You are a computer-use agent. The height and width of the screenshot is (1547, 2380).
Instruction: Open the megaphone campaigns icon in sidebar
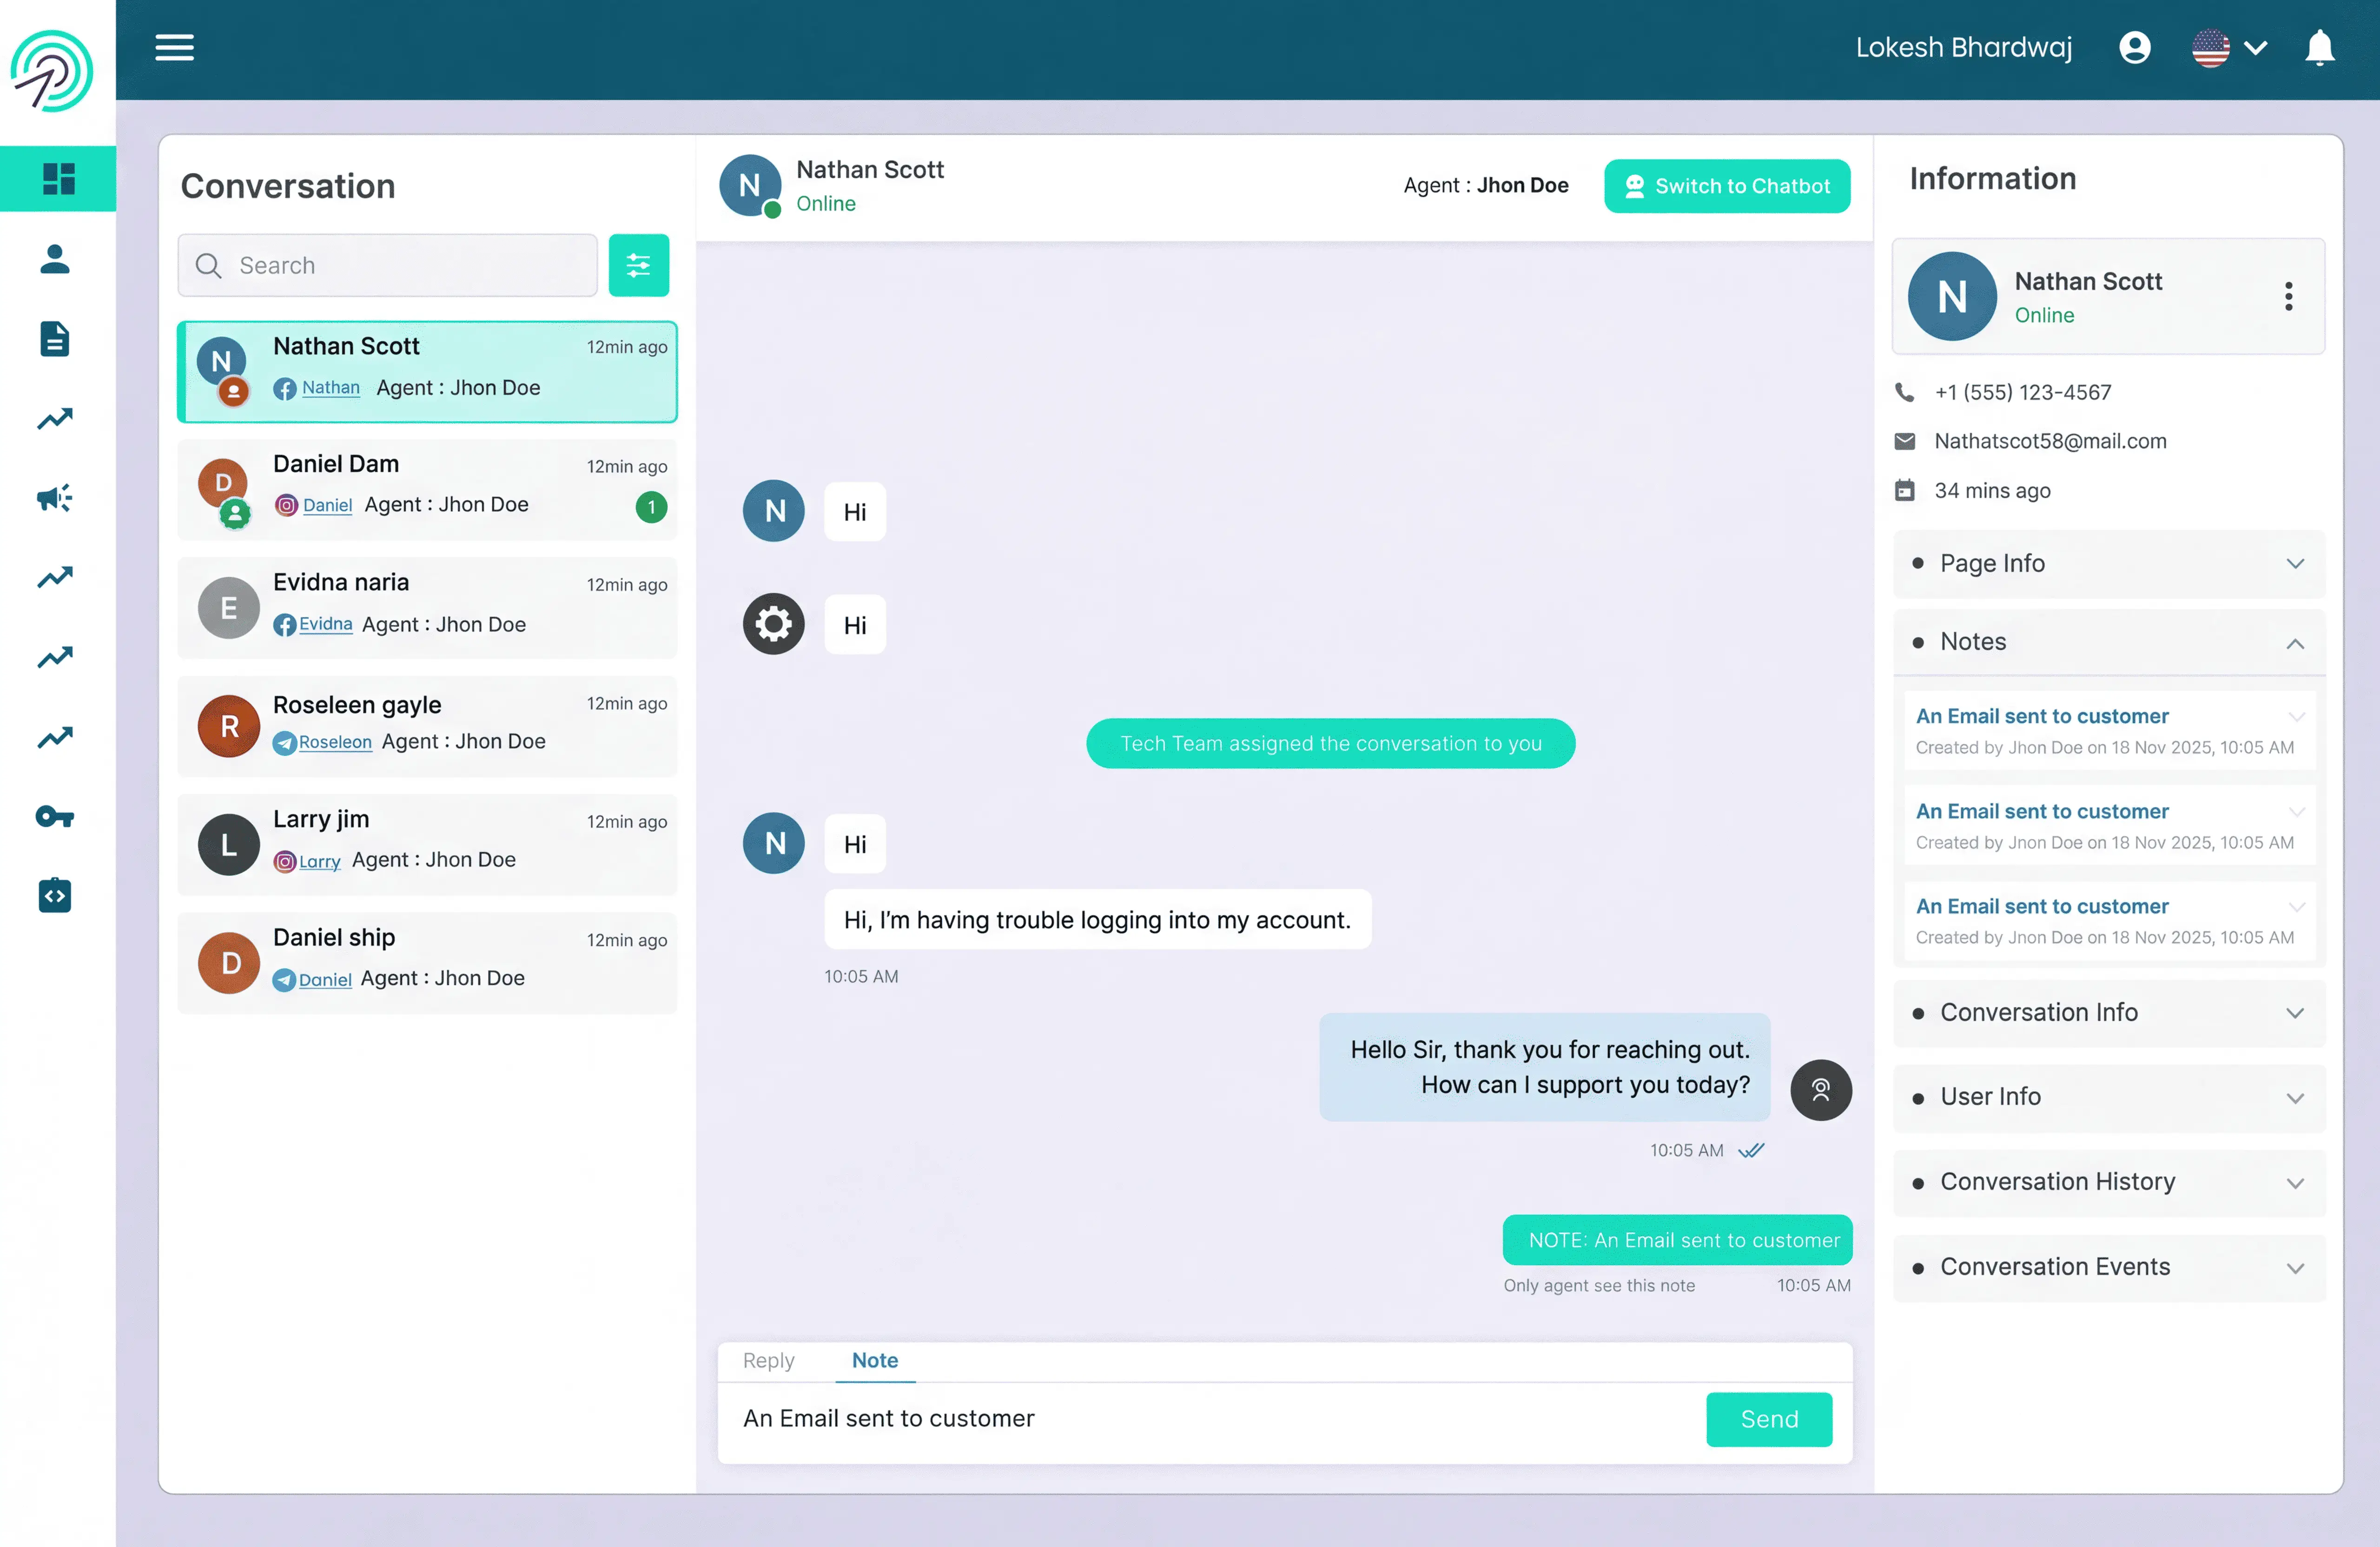(55, 497)
